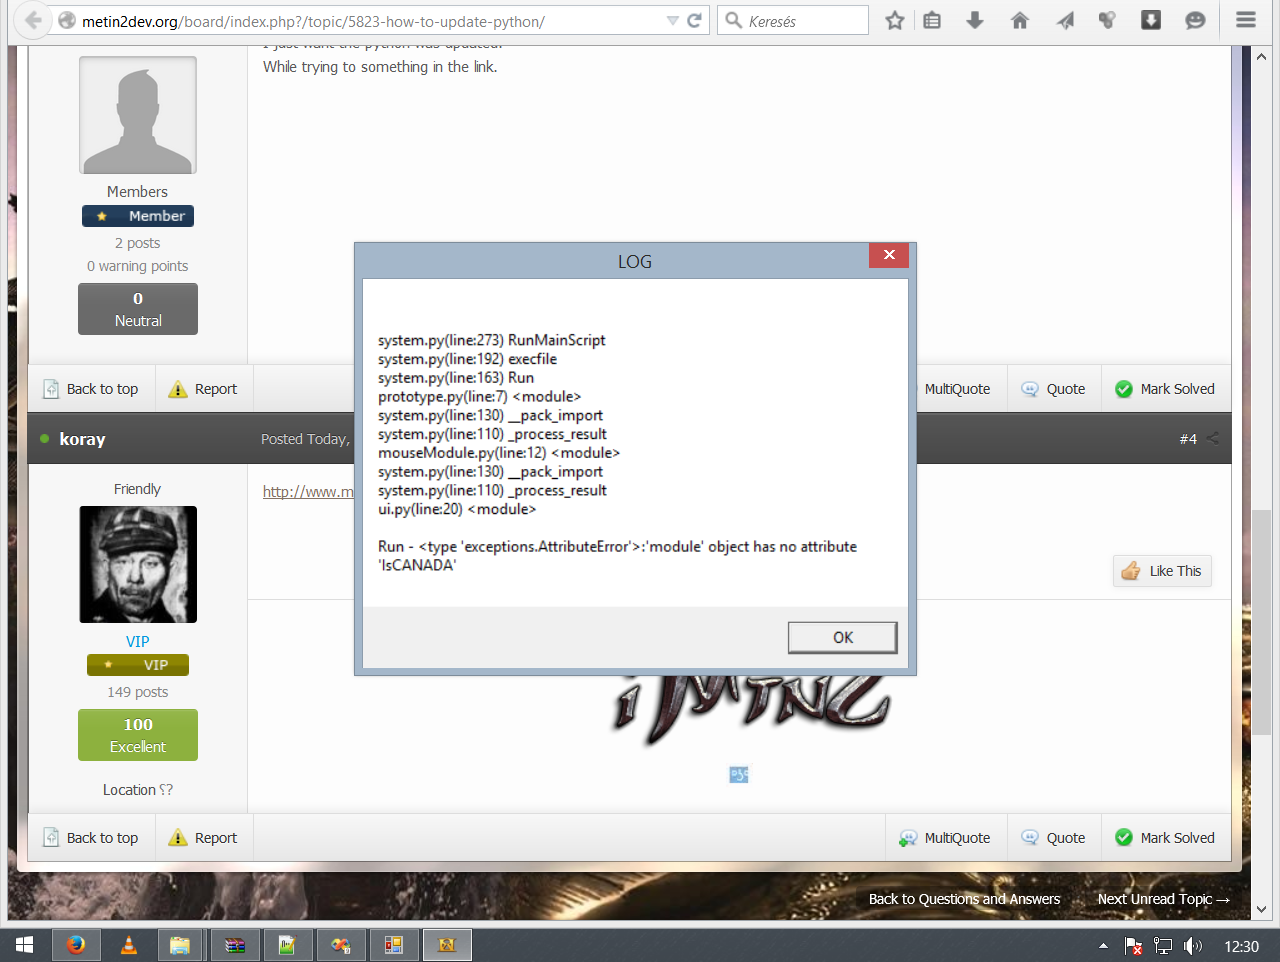Click inside the Keresés search field
Viewport: 1280px width, 962px height.
point(800,20)
